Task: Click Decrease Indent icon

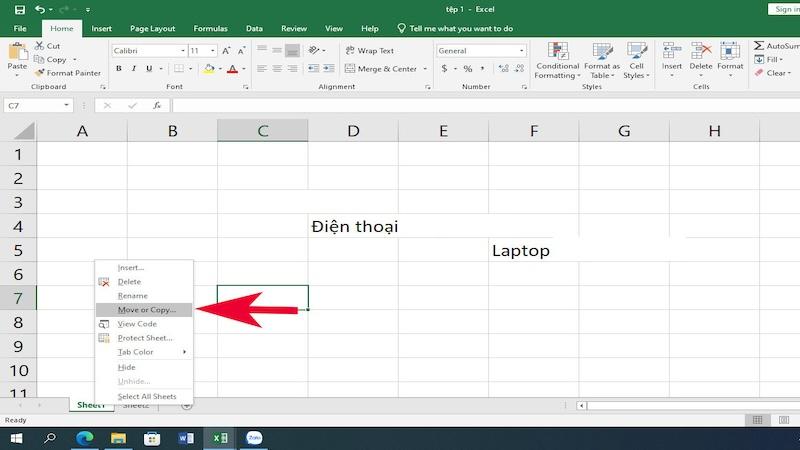Action: click(x=313, y=68)
